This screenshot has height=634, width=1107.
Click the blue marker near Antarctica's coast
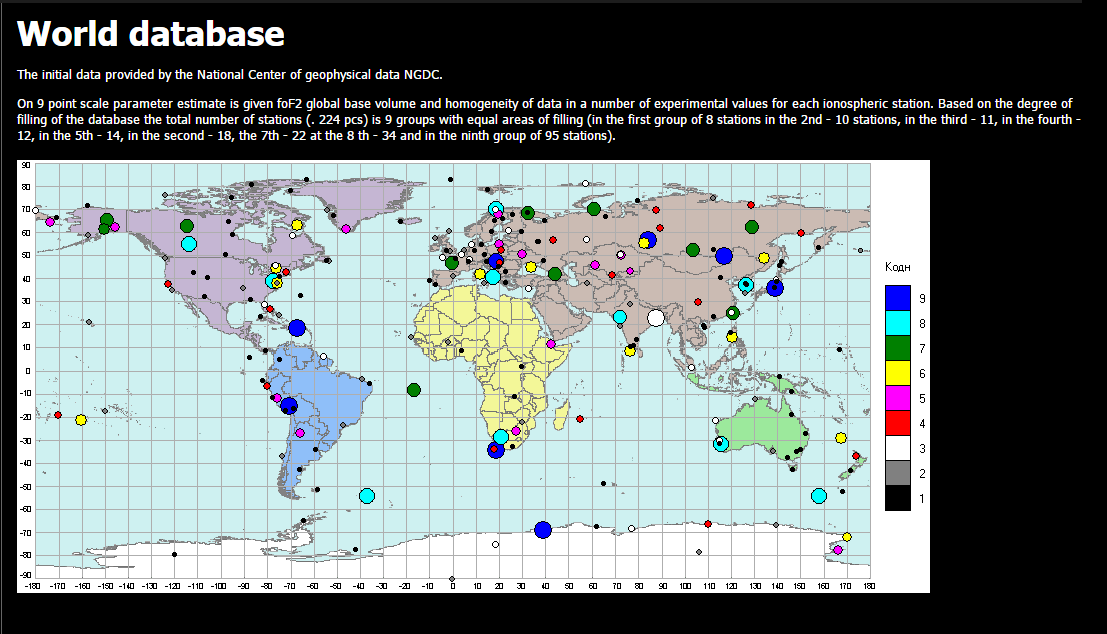pos(543,530)
